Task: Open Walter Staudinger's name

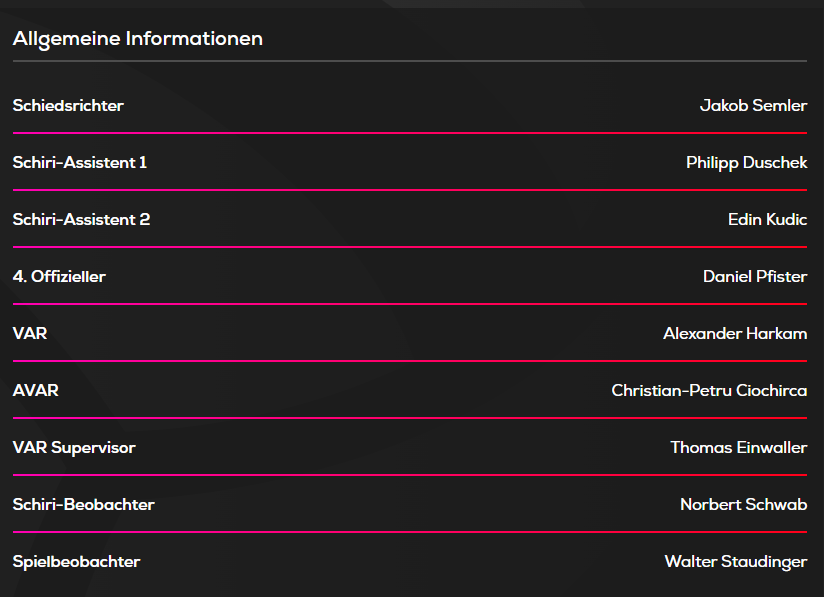Action: (x=735, y=561)
